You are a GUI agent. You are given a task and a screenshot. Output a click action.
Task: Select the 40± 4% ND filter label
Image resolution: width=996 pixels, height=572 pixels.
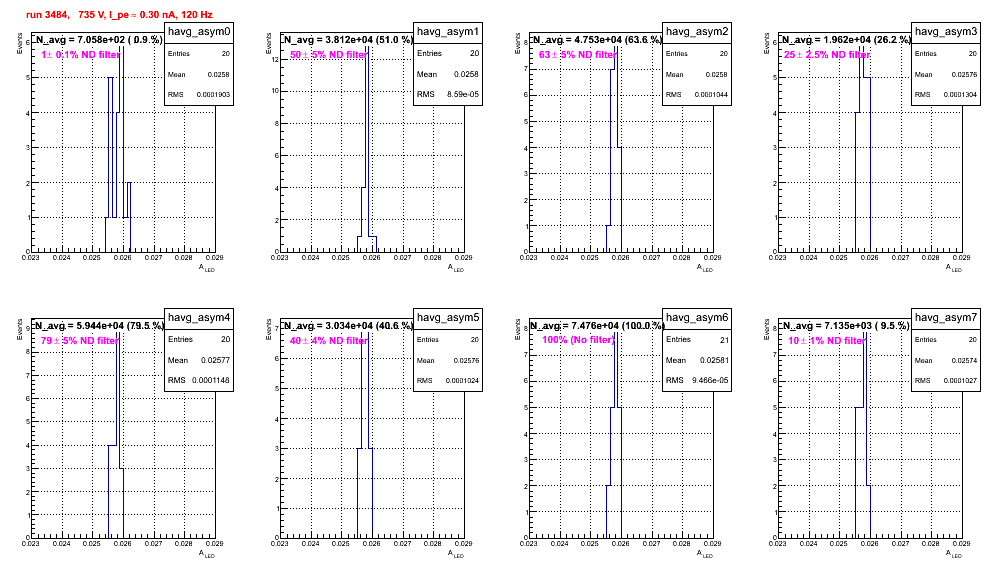tap(328, 341)
